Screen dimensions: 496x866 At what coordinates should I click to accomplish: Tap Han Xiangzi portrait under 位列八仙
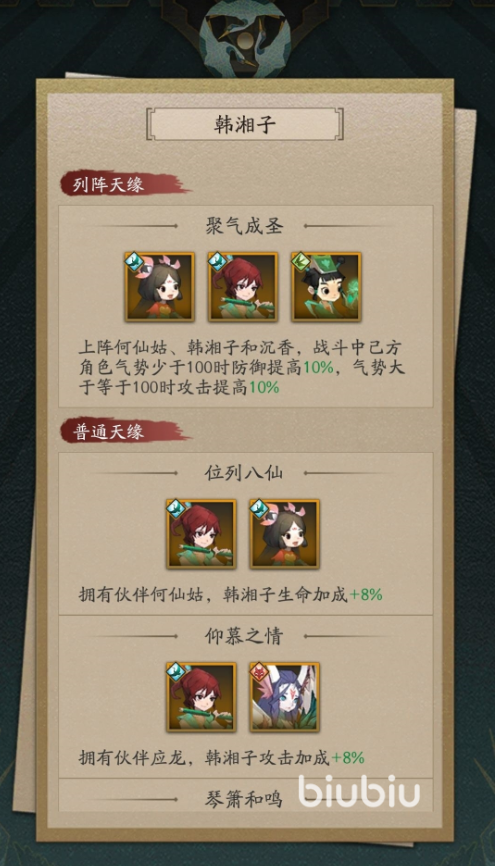click(x=201, y=534)
